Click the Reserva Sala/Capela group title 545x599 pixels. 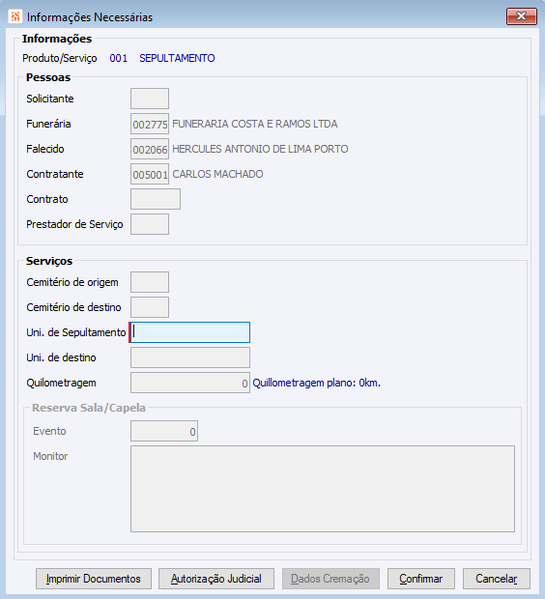[89, 408]
